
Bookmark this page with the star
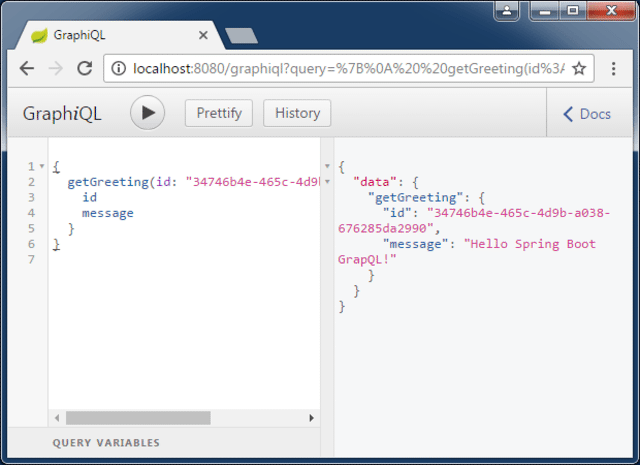pos(579,68)
